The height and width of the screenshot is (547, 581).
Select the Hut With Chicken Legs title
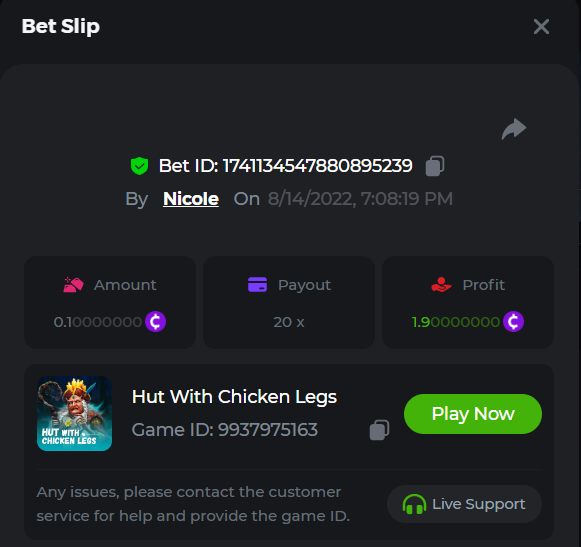[x=234, y=397]
